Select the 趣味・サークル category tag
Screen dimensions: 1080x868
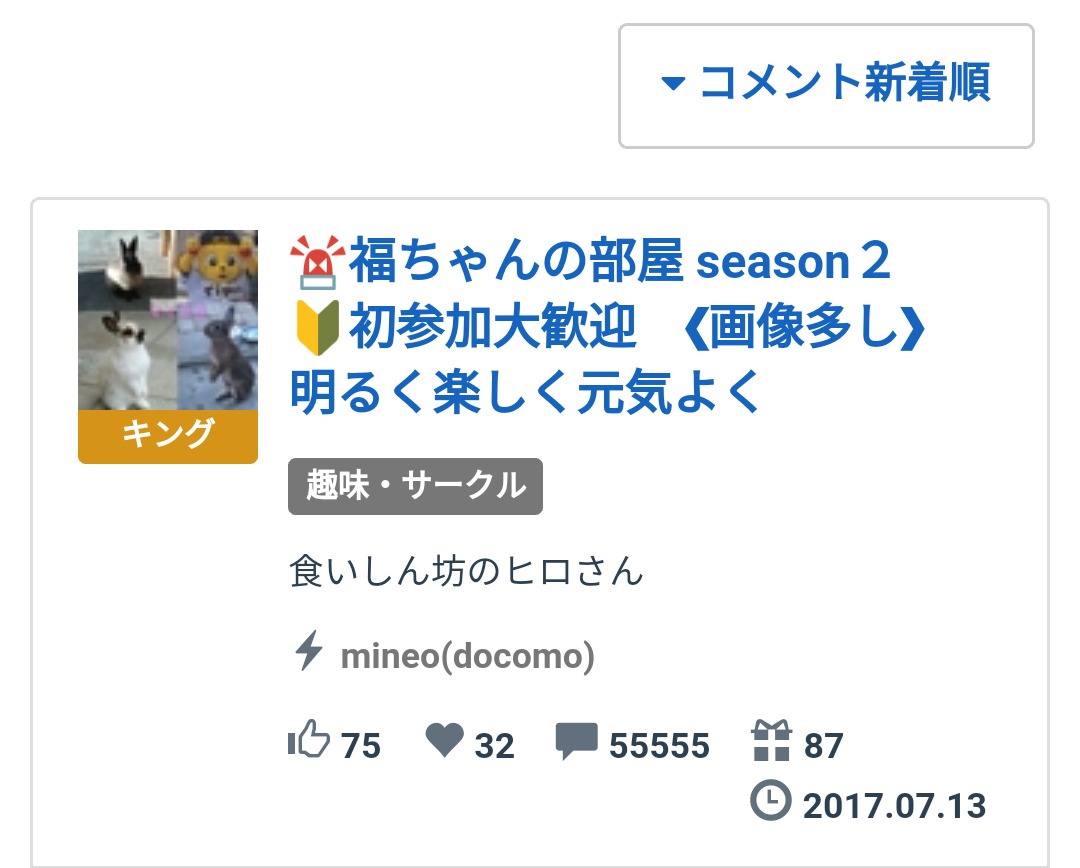pyautogui.click(x=415, y=486)
